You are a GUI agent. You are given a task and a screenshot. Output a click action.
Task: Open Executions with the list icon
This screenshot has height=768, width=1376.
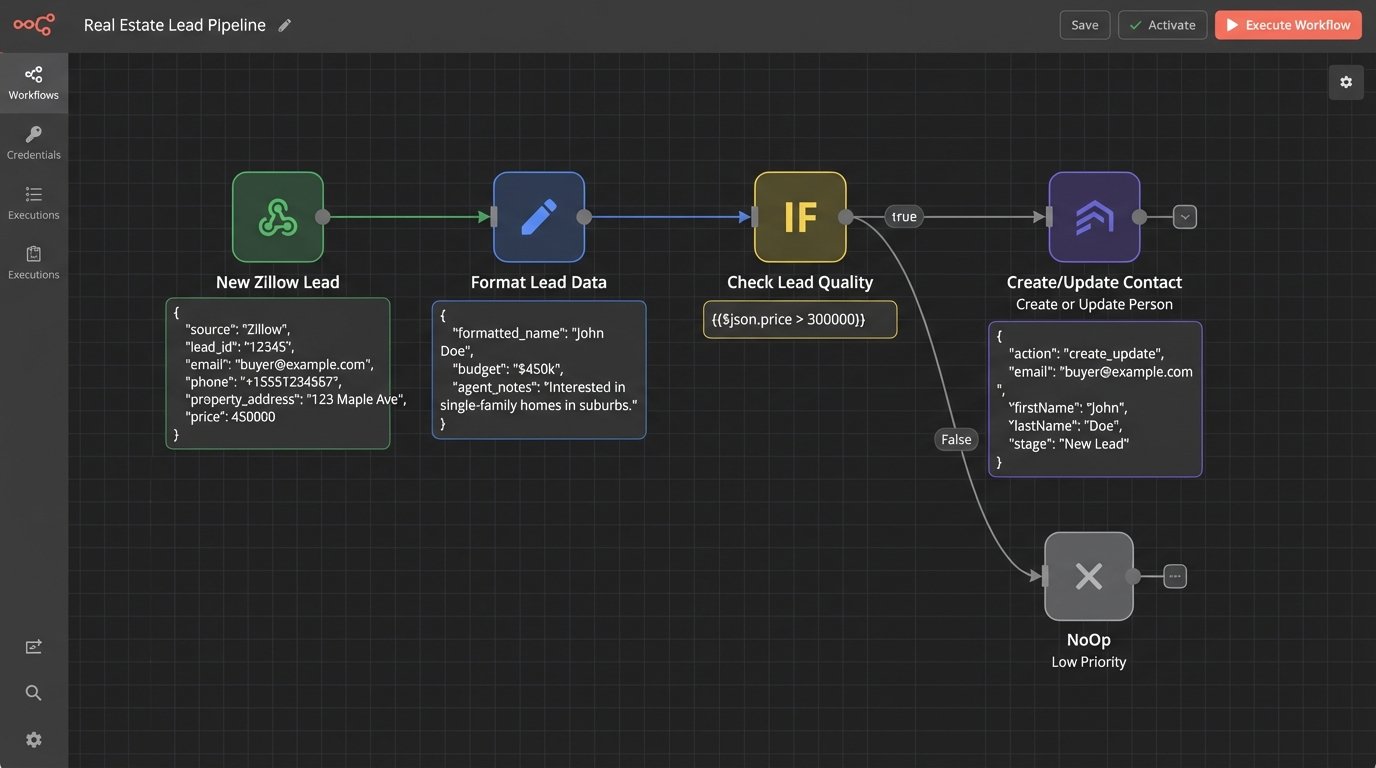click(x=34, y=203)
